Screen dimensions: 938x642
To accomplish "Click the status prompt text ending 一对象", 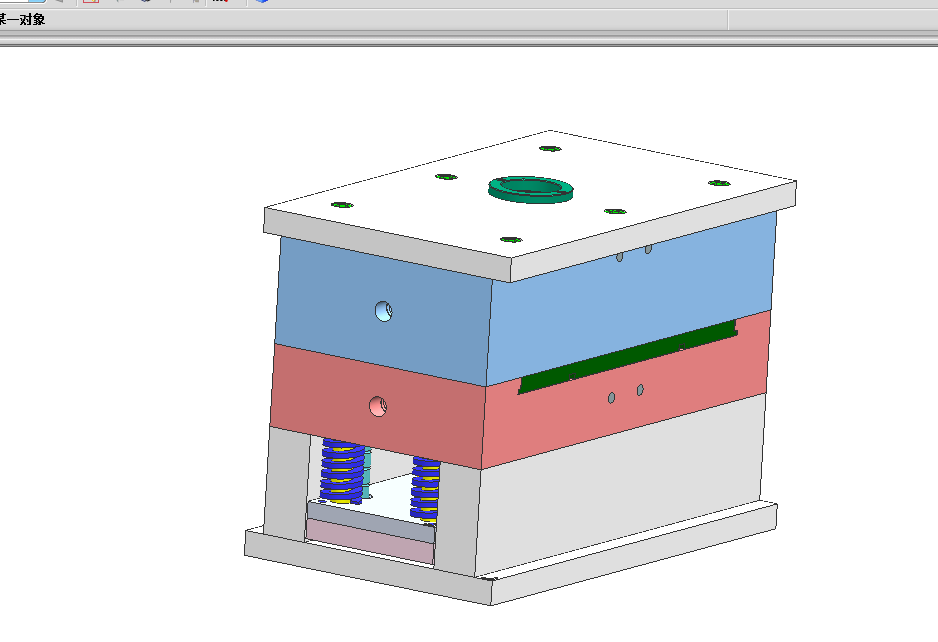I will 22,20.
